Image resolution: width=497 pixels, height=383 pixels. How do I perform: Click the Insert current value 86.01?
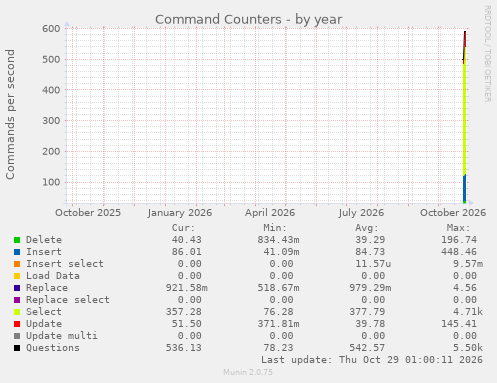click(187, 252)
